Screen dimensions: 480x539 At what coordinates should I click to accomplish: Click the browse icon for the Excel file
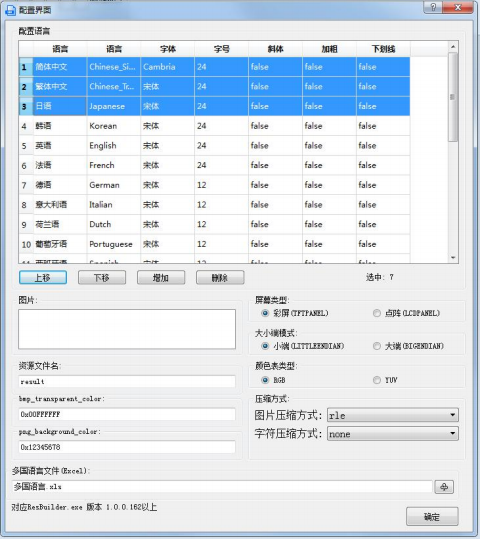444,487
